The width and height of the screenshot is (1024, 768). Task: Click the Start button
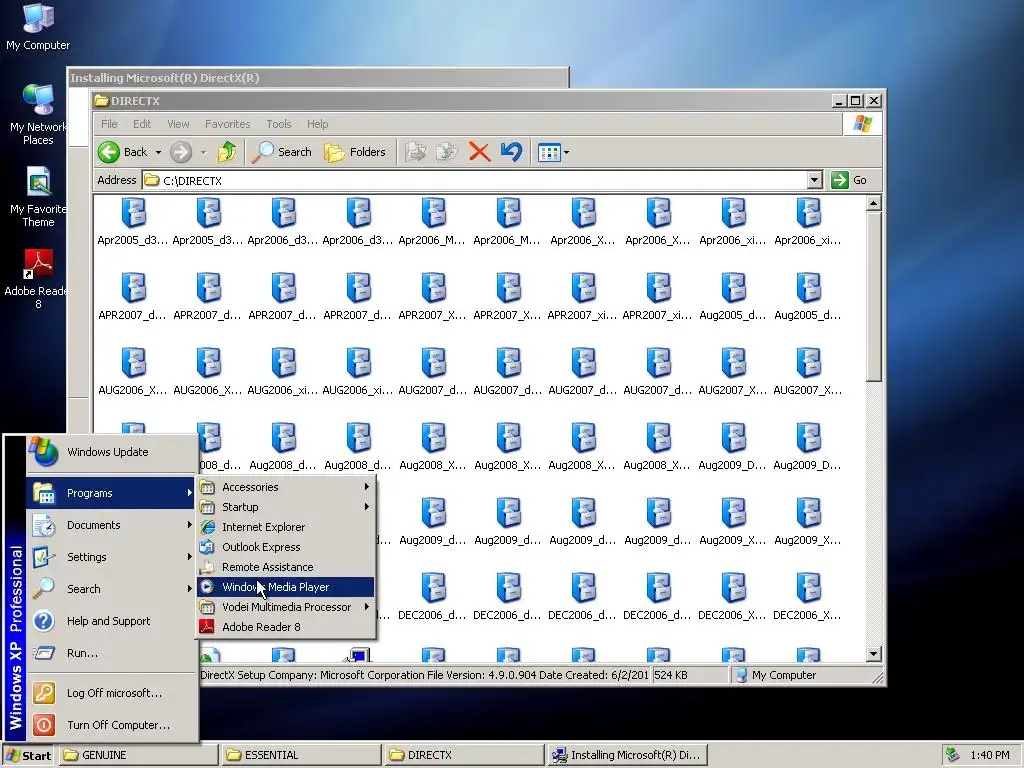[29, 756]
